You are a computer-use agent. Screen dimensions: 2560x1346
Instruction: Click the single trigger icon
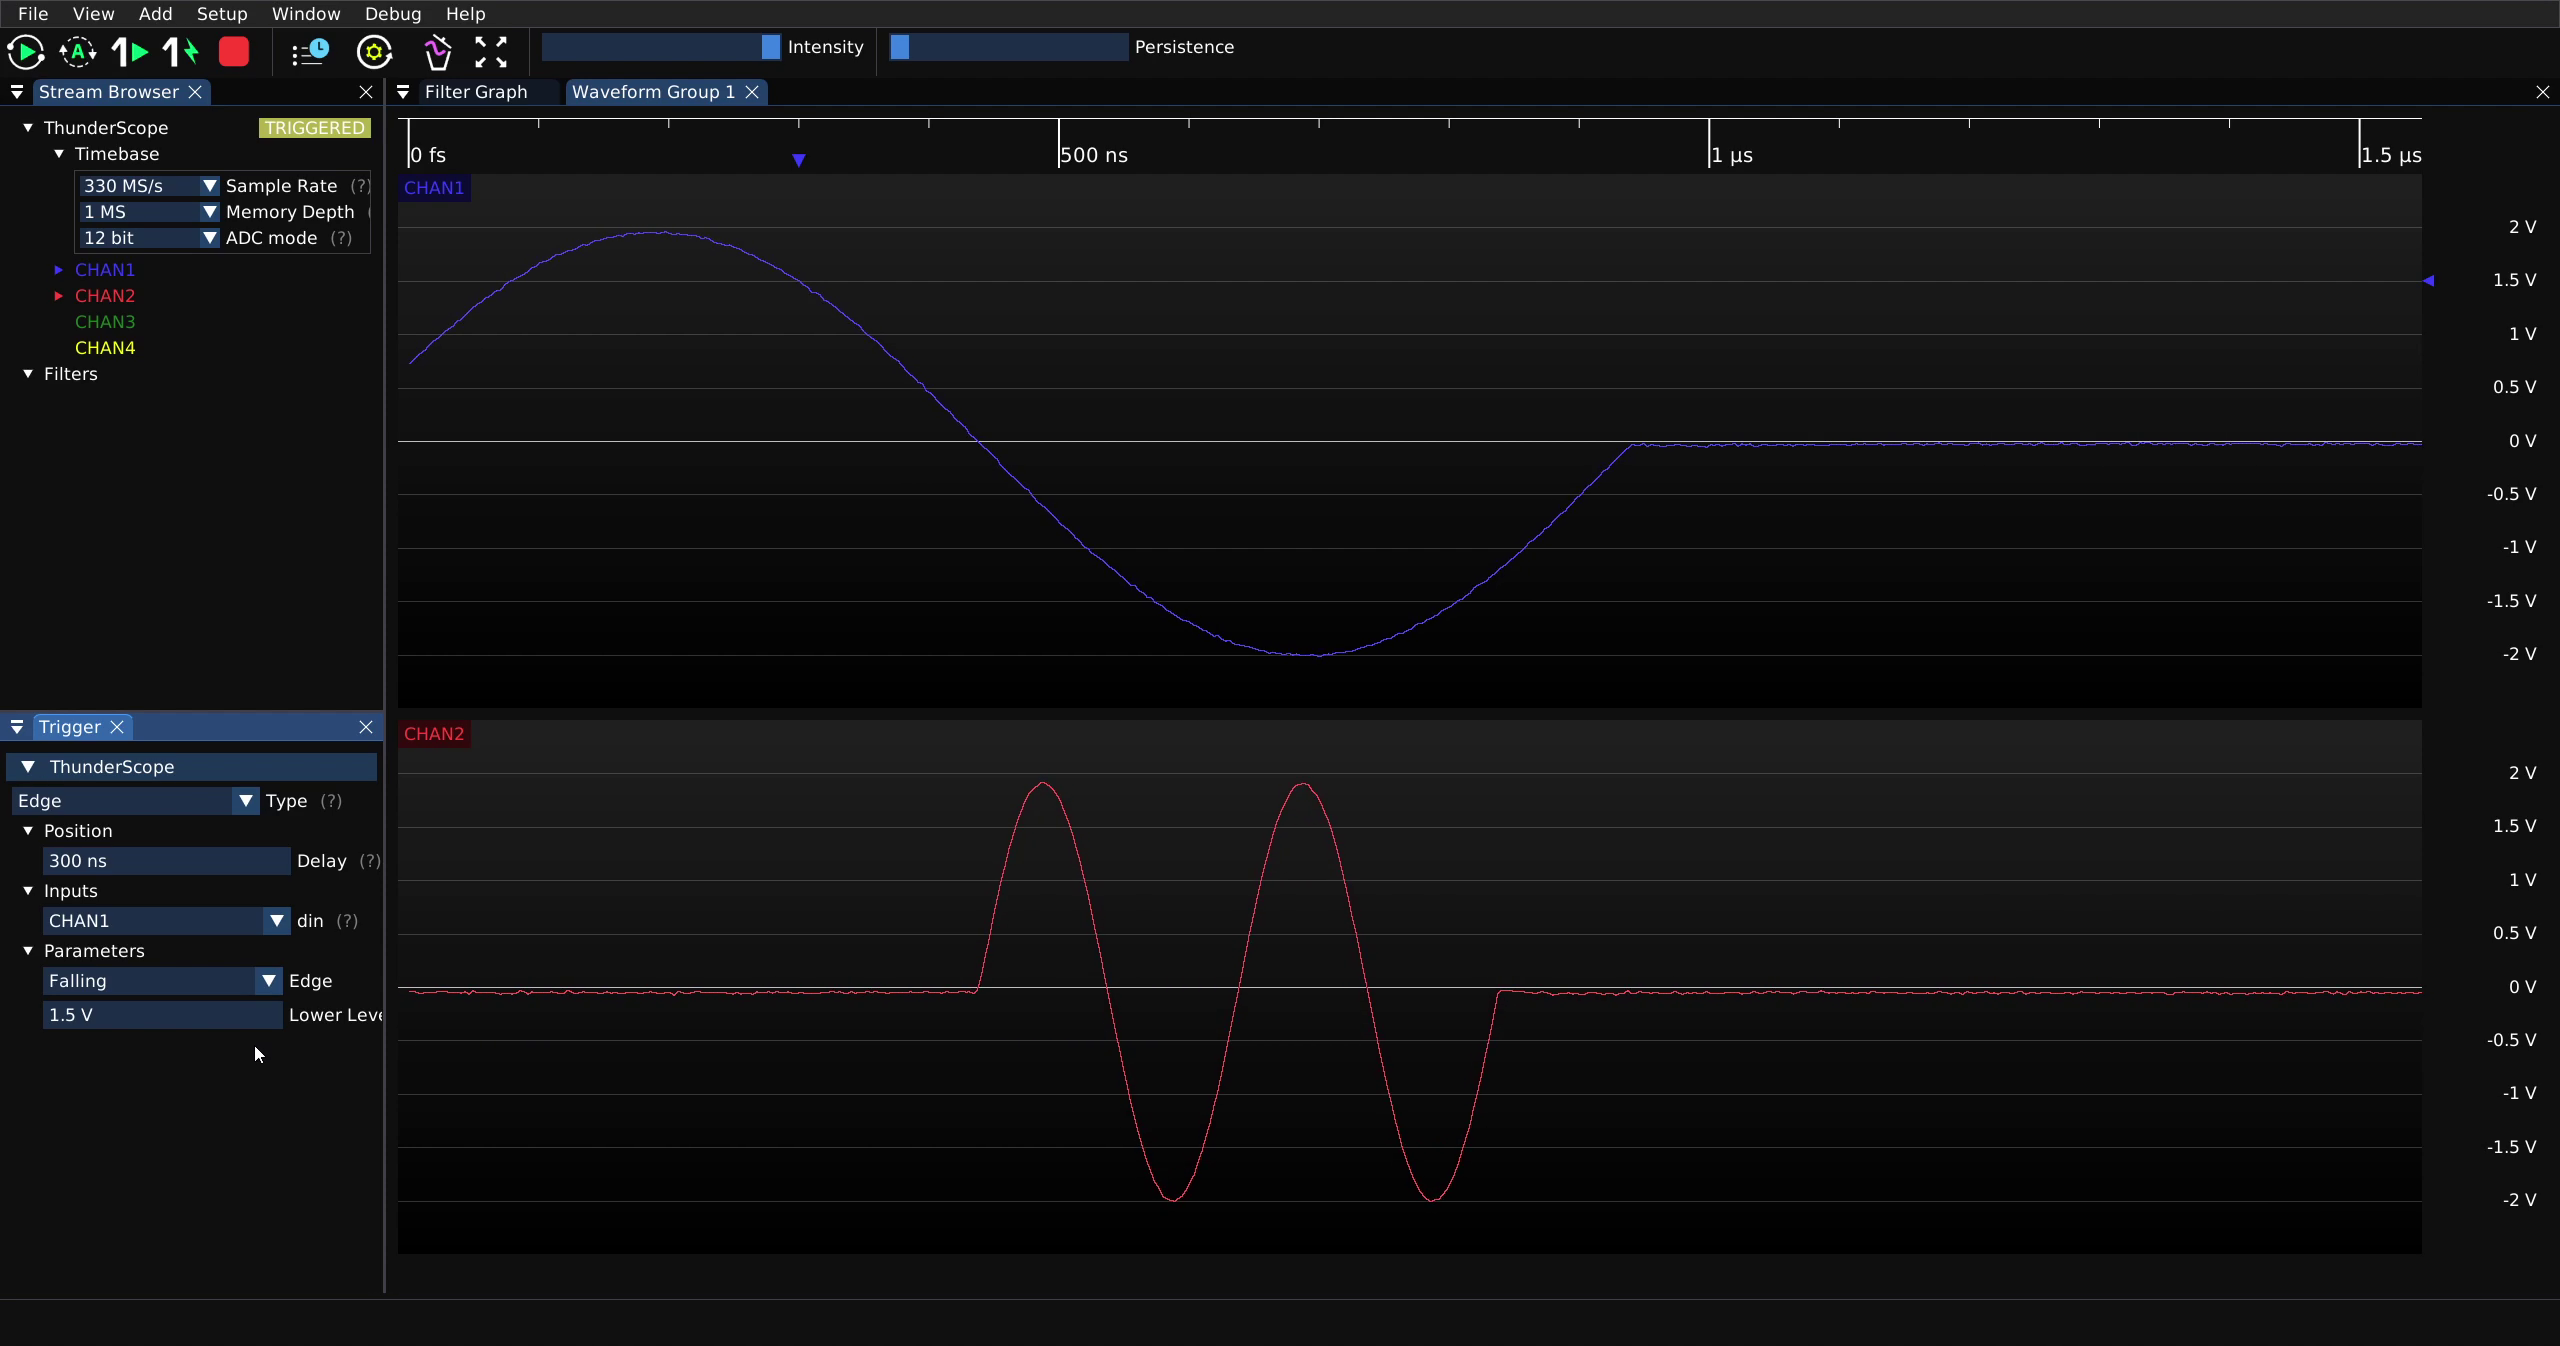coord(130,52)
